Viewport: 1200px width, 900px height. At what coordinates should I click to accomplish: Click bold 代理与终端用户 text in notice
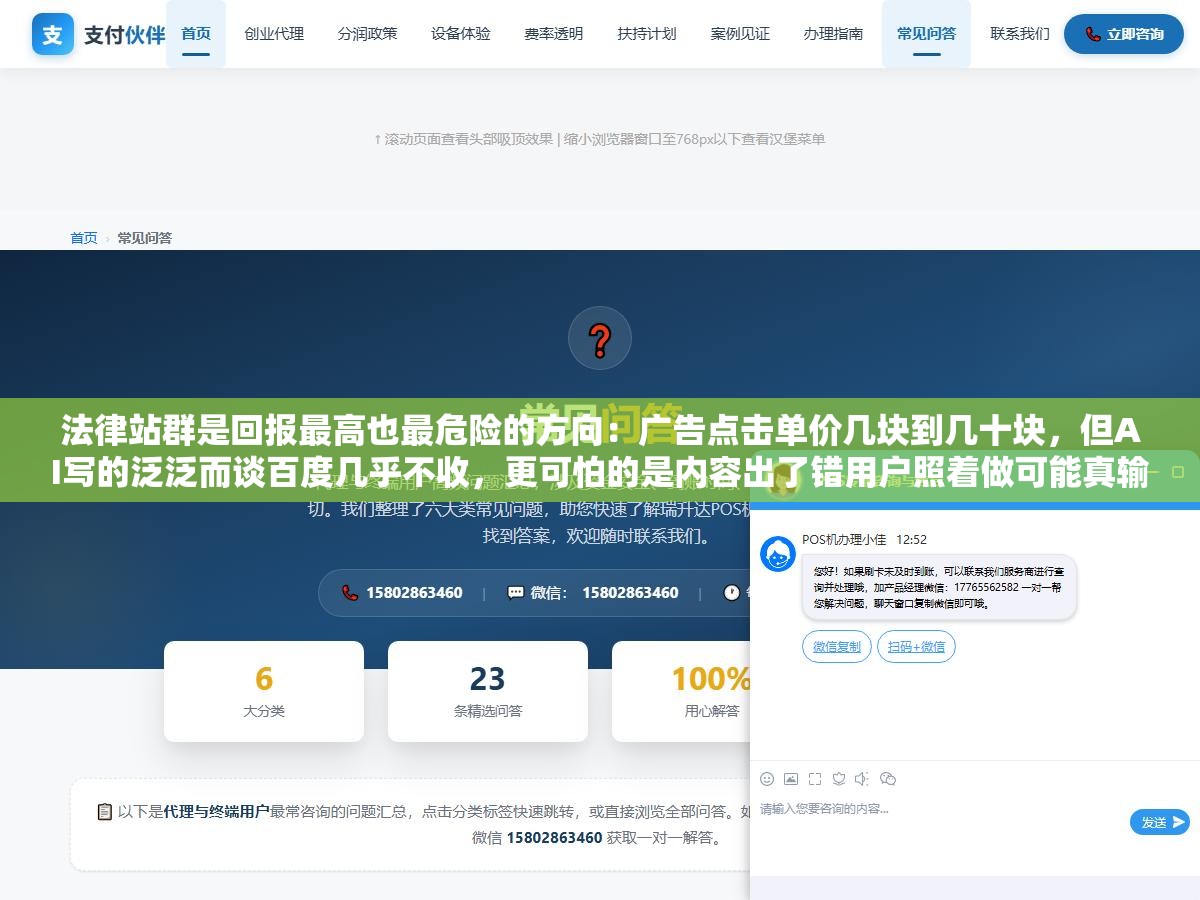(x=217, y=812)
